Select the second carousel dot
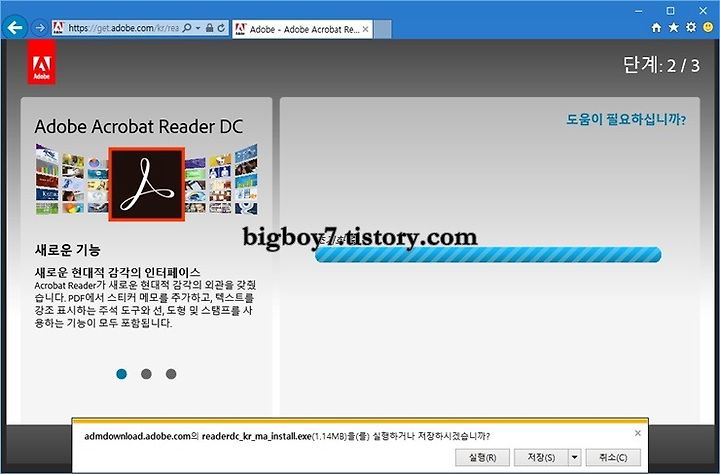Viewport: 720px width, 474px height. click(146, 374)
